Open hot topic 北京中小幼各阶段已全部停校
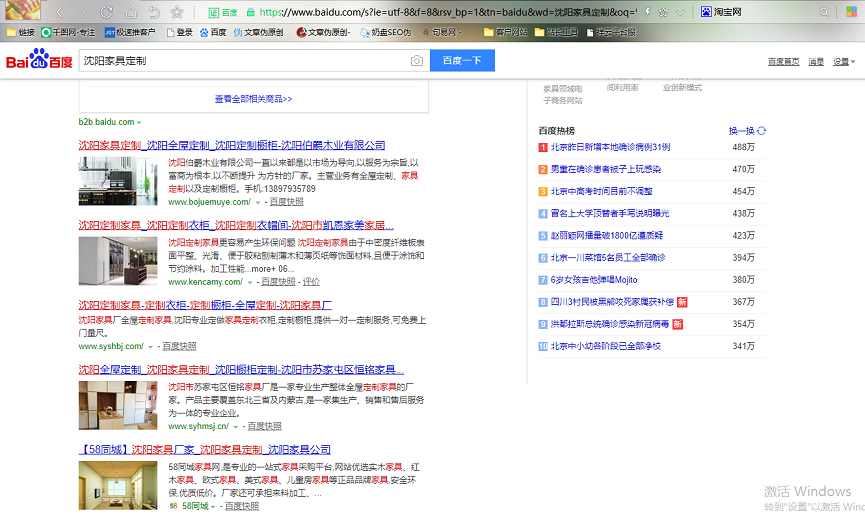Viewport: 865px width, 524px height. click(x=606, y=346)
